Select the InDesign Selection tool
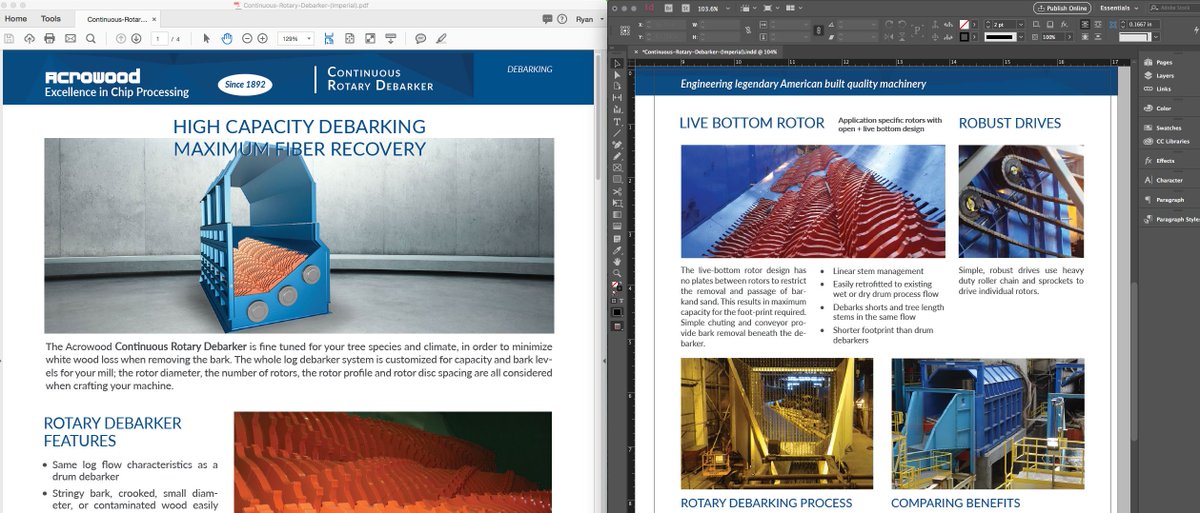The width and height of the screenshot is (1200, 513). coord(617,63)
